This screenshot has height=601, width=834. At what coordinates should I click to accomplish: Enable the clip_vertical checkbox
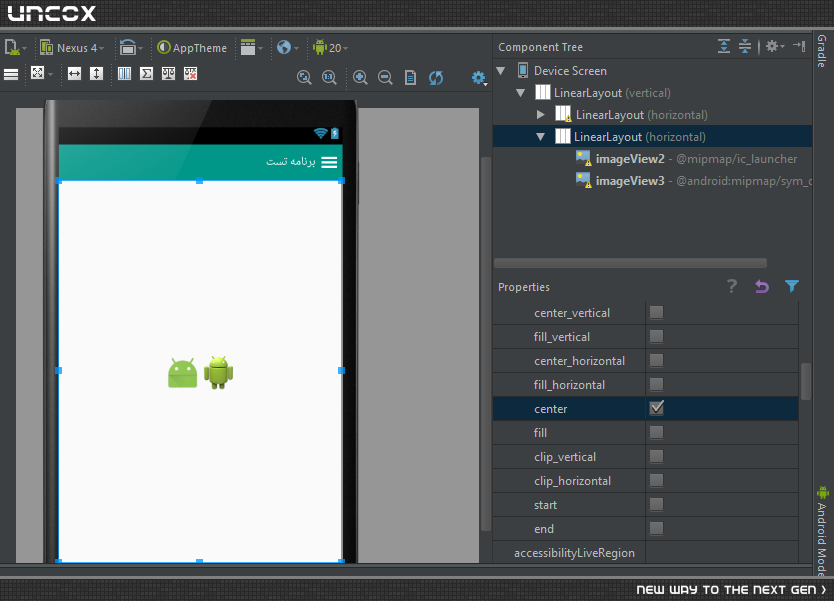[656, 456]
